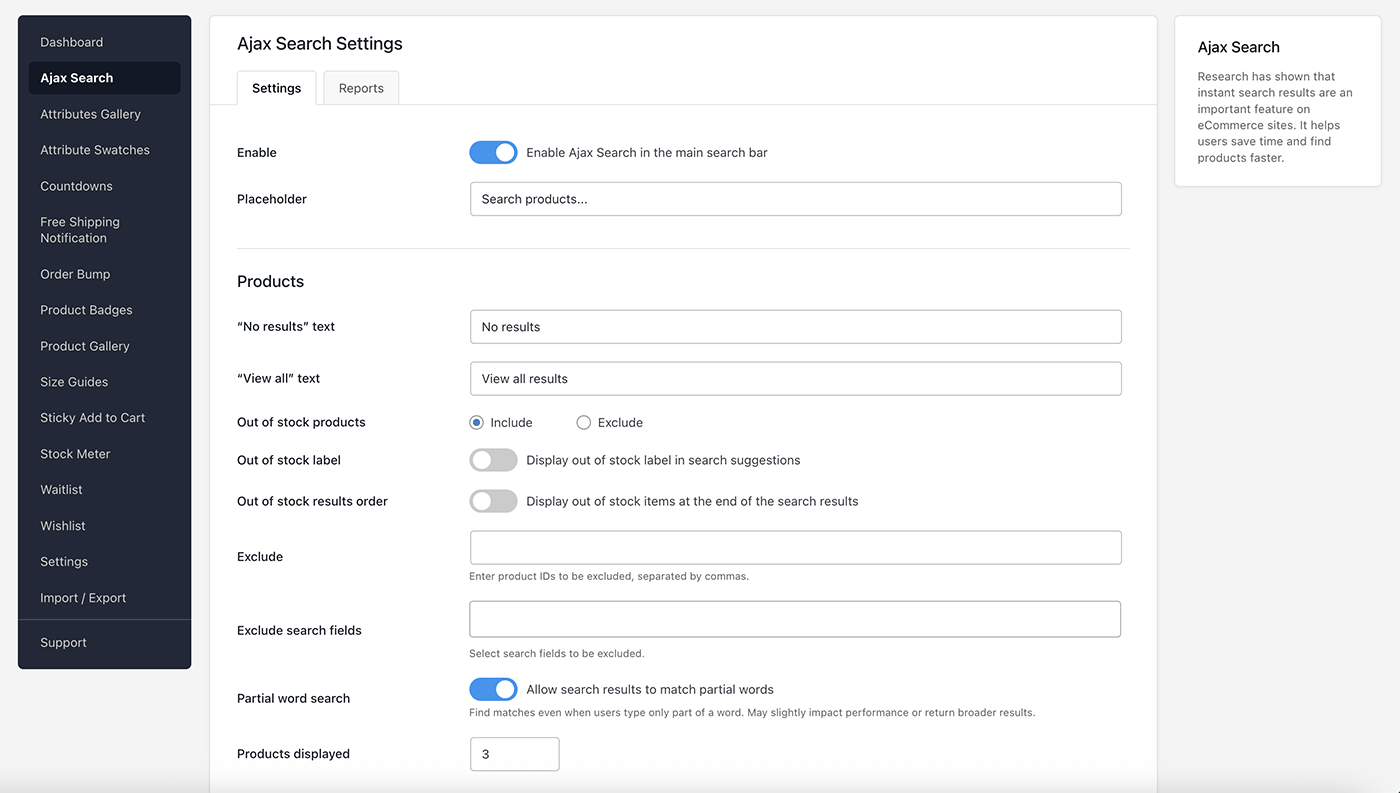Disable the Enable Ajax Search toggle
This screenshot has height=793, width=1400.
(x=493, y=152)
